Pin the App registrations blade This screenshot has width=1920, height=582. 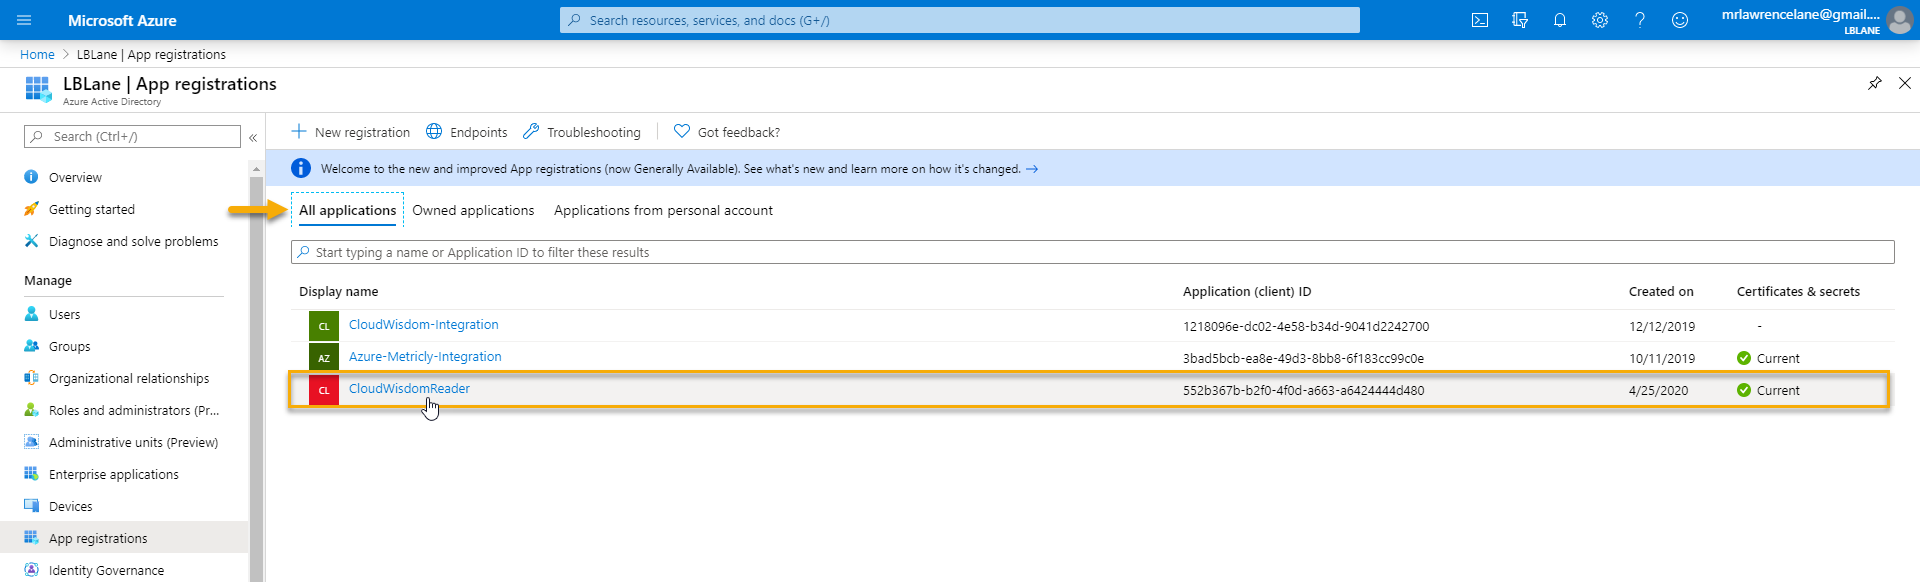click(1875, 83)
